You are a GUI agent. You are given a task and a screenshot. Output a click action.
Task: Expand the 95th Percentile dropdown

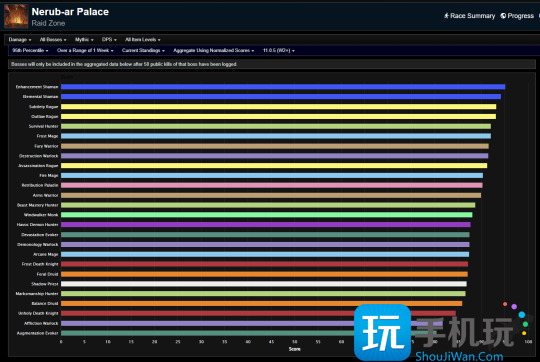tap(30, 51)
